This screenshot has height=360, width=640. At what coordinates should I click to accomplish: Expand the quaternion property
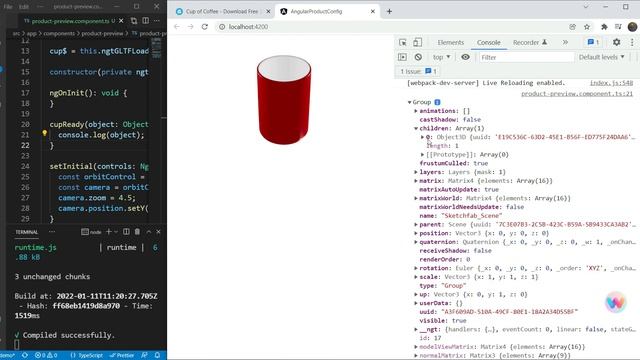(416, 242)
